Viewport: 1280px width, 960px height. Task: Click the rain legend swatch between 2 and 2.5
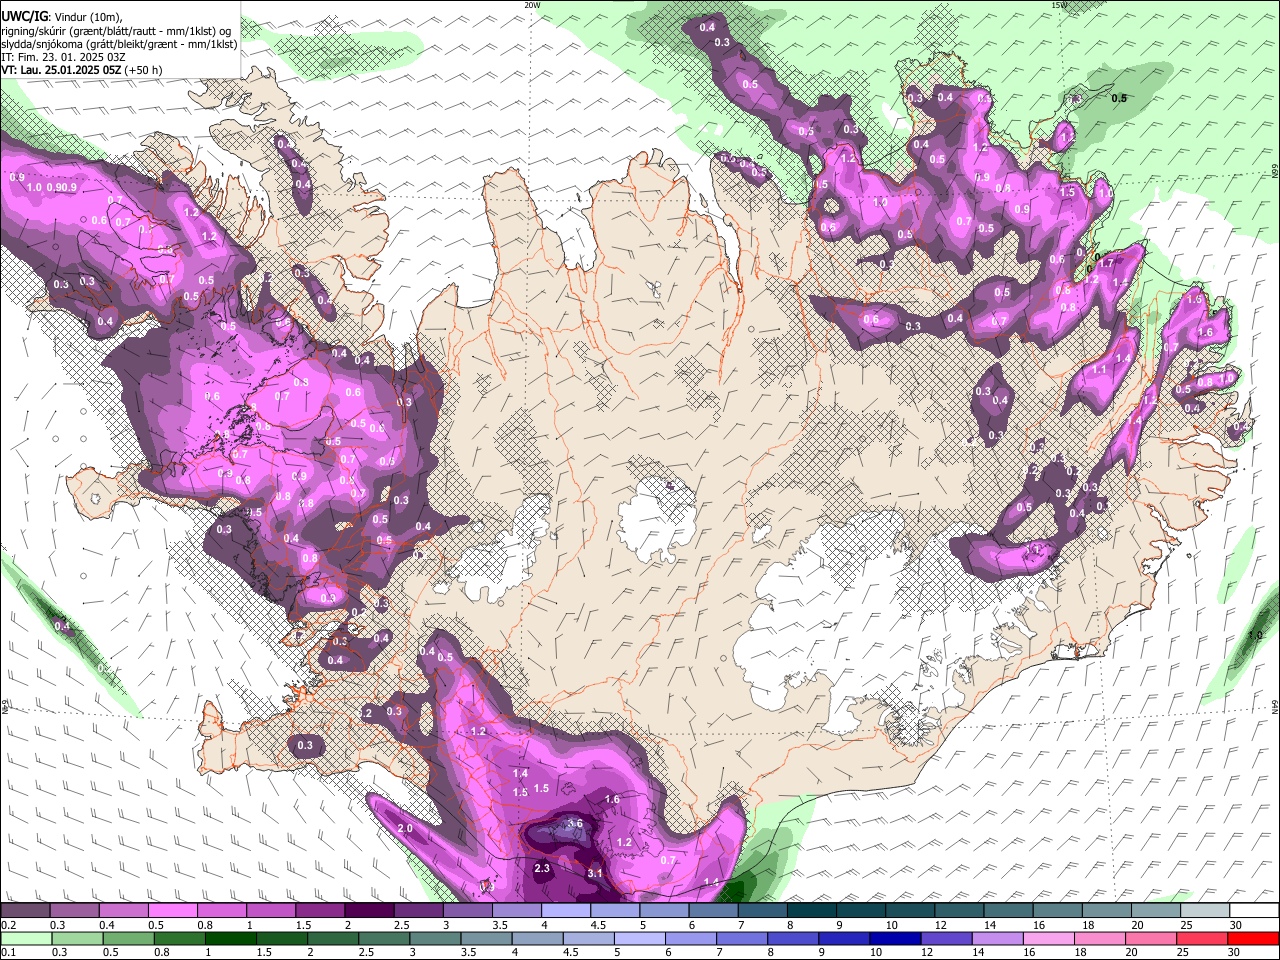pos(333,938)
